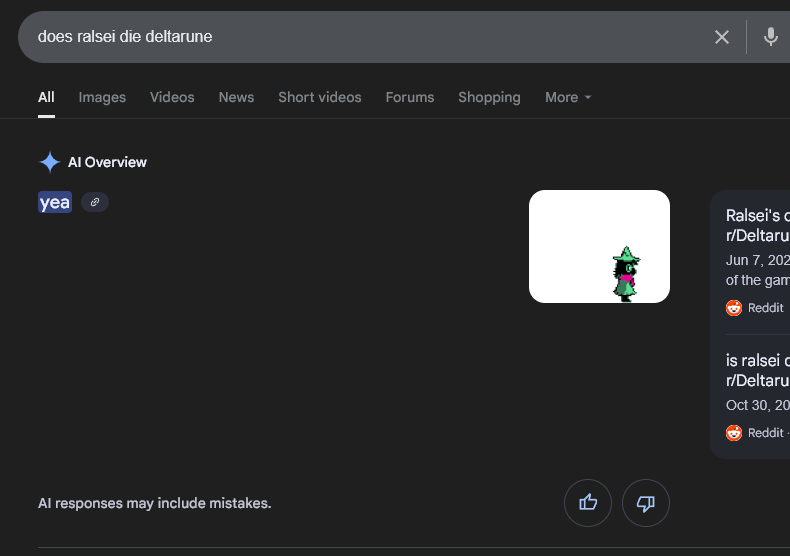Switch to the Images tab
Image resolution: width=790 pixels, height=556 pixels.
coord(102,97)
